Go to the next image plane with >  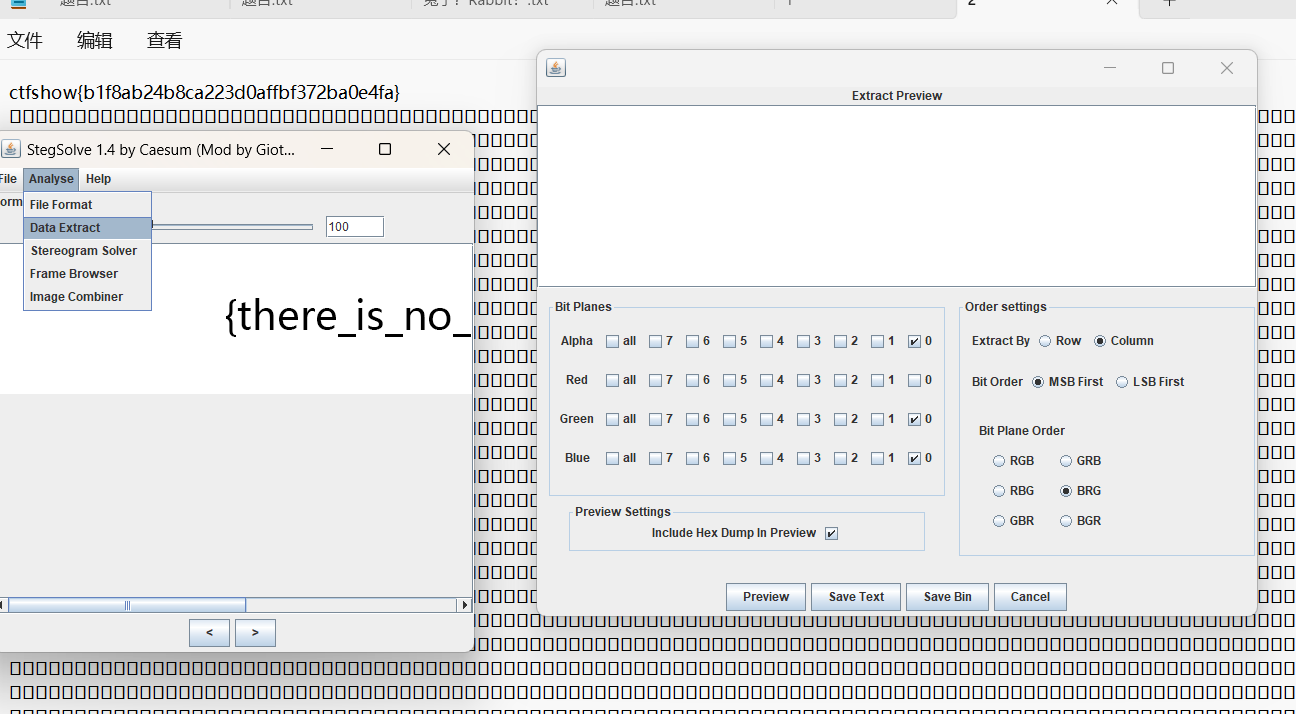(255, 633)
